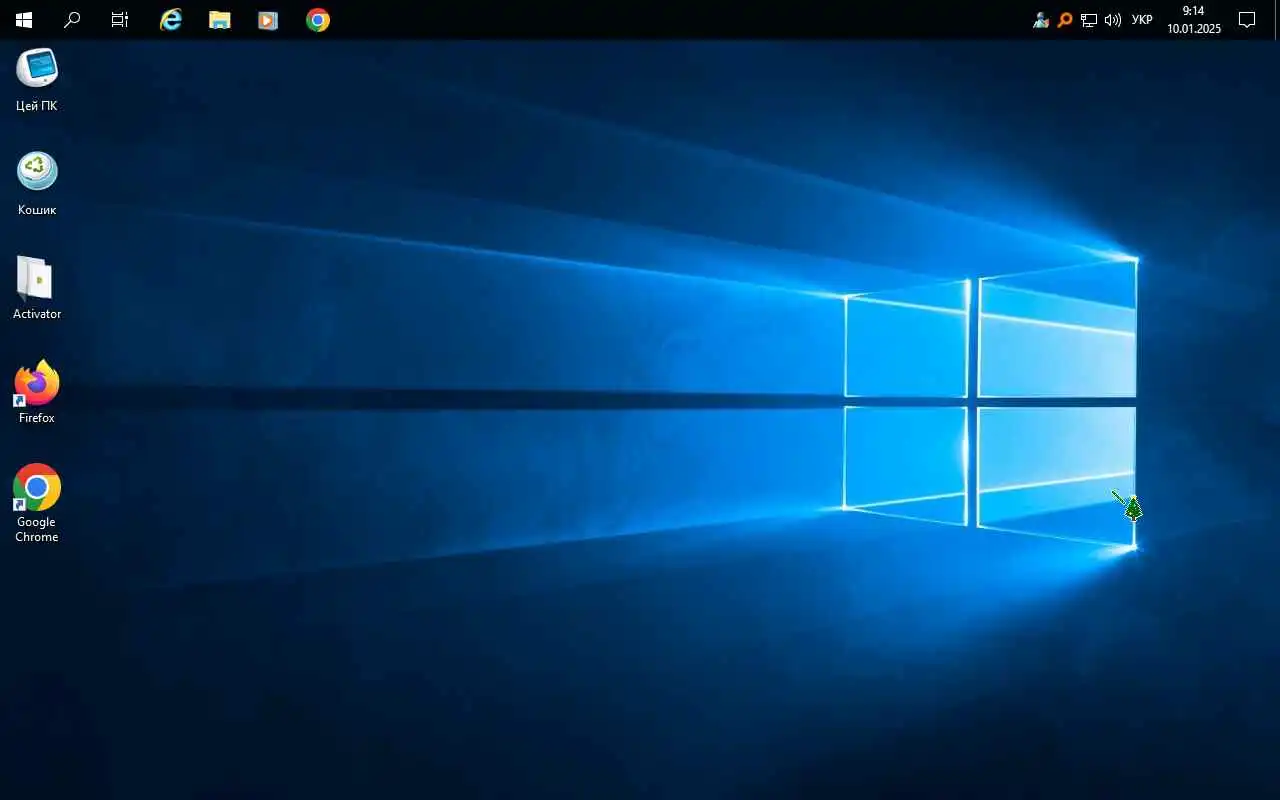The height and width of the screenshot is (800, 1280).
Task: Open the clock showing 9:14
Action: (x=1194, y=20)
